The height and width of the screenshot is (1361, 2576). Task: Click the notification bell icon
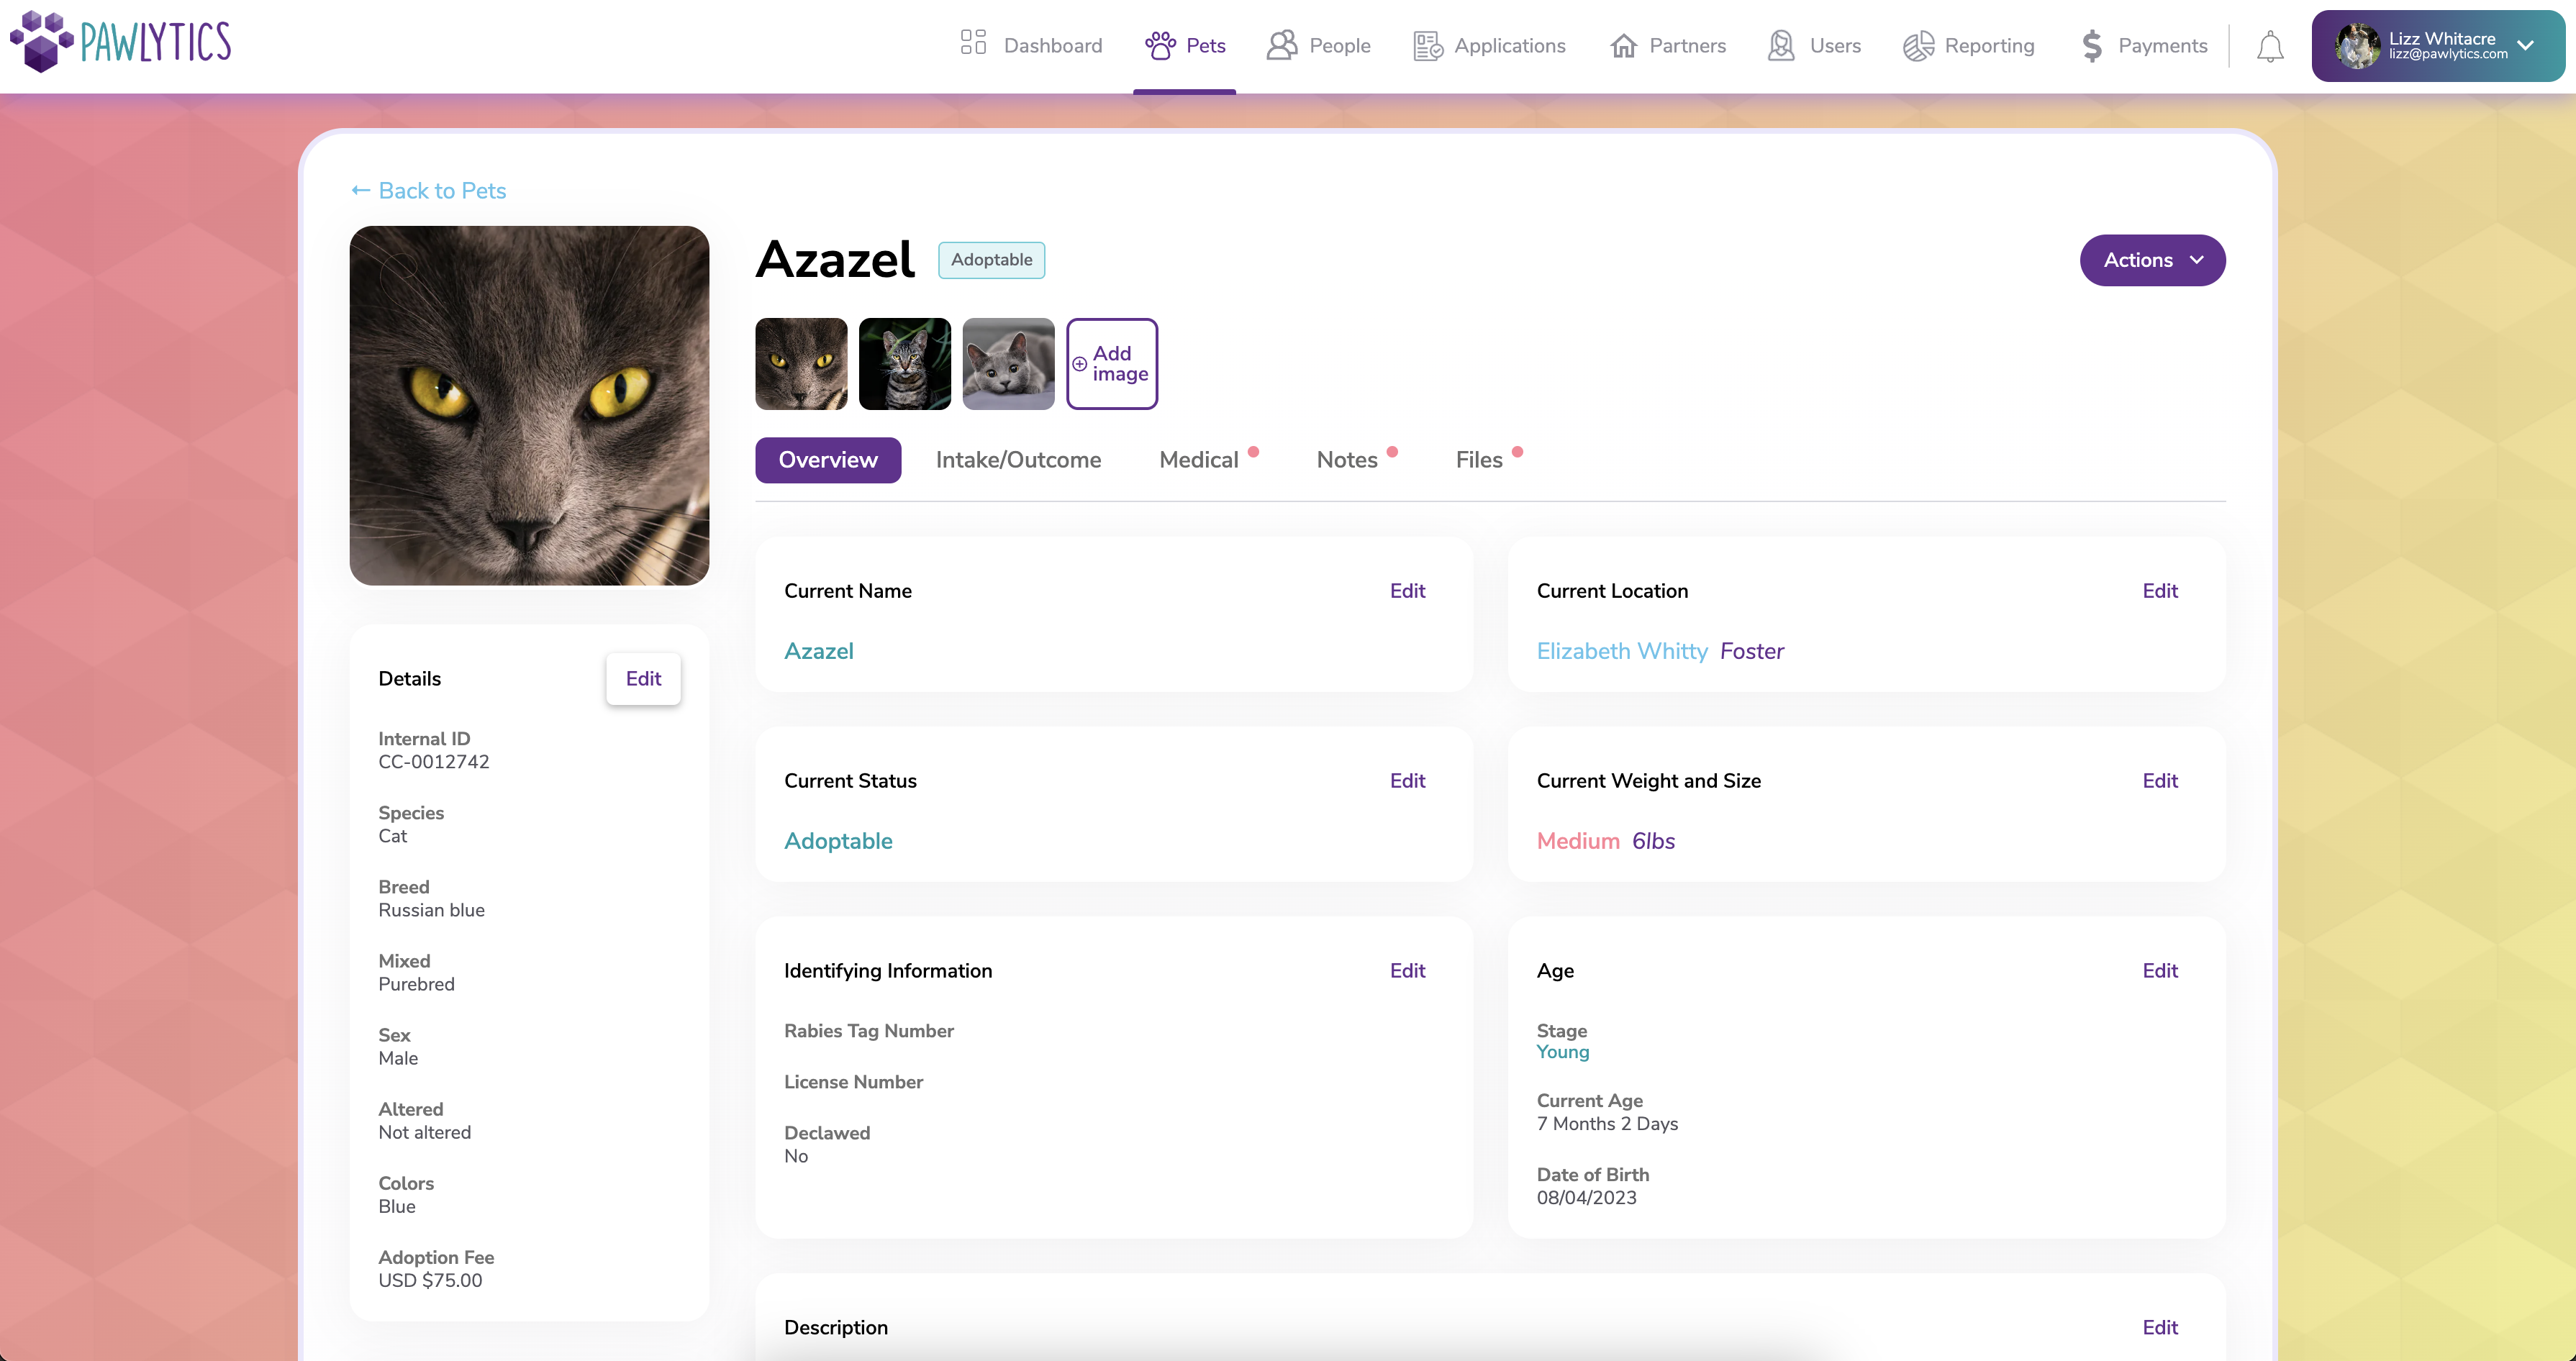2270,45
